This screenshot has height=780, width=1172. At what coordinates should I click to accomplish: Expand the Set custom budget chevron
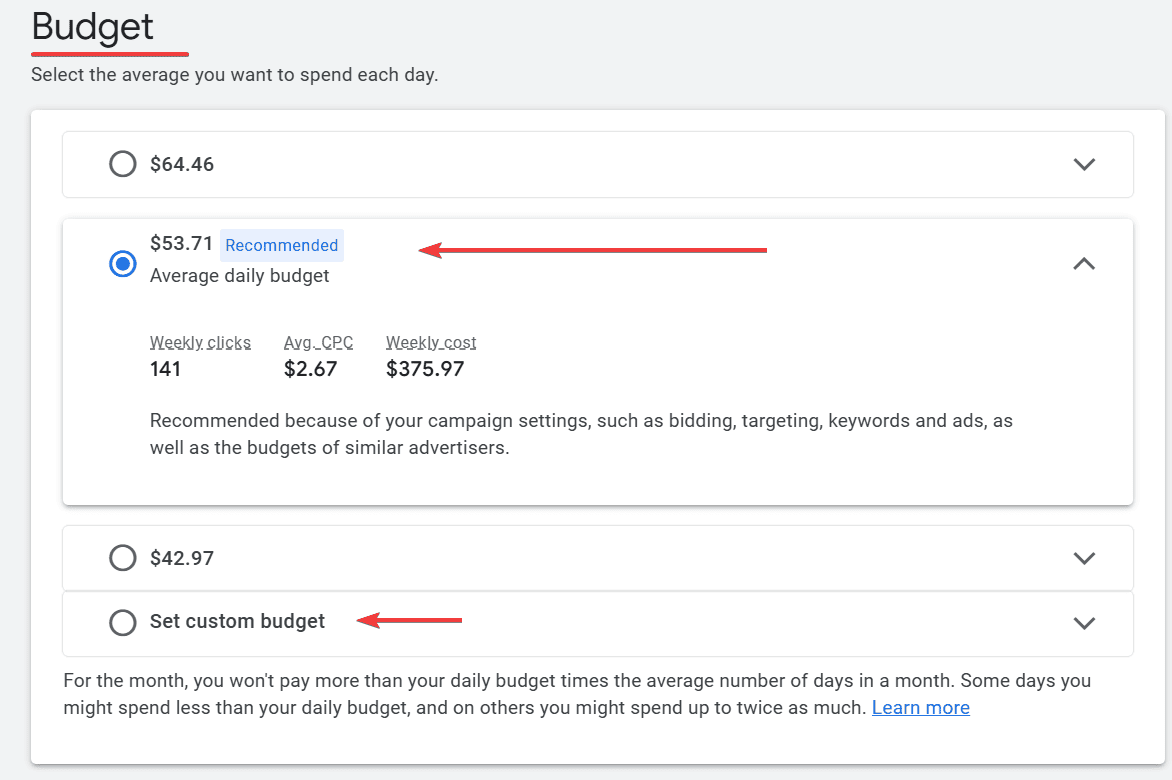pos(1084,622)
